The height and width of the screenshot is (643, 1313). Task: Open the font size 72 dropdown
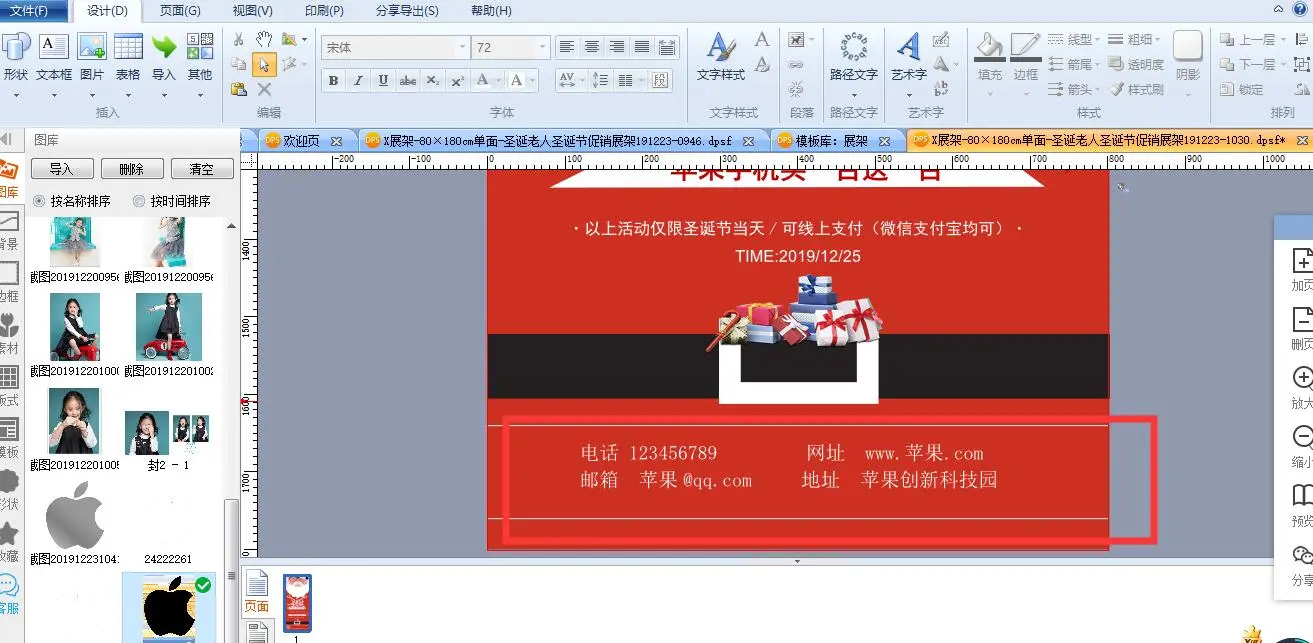point(543,47)
